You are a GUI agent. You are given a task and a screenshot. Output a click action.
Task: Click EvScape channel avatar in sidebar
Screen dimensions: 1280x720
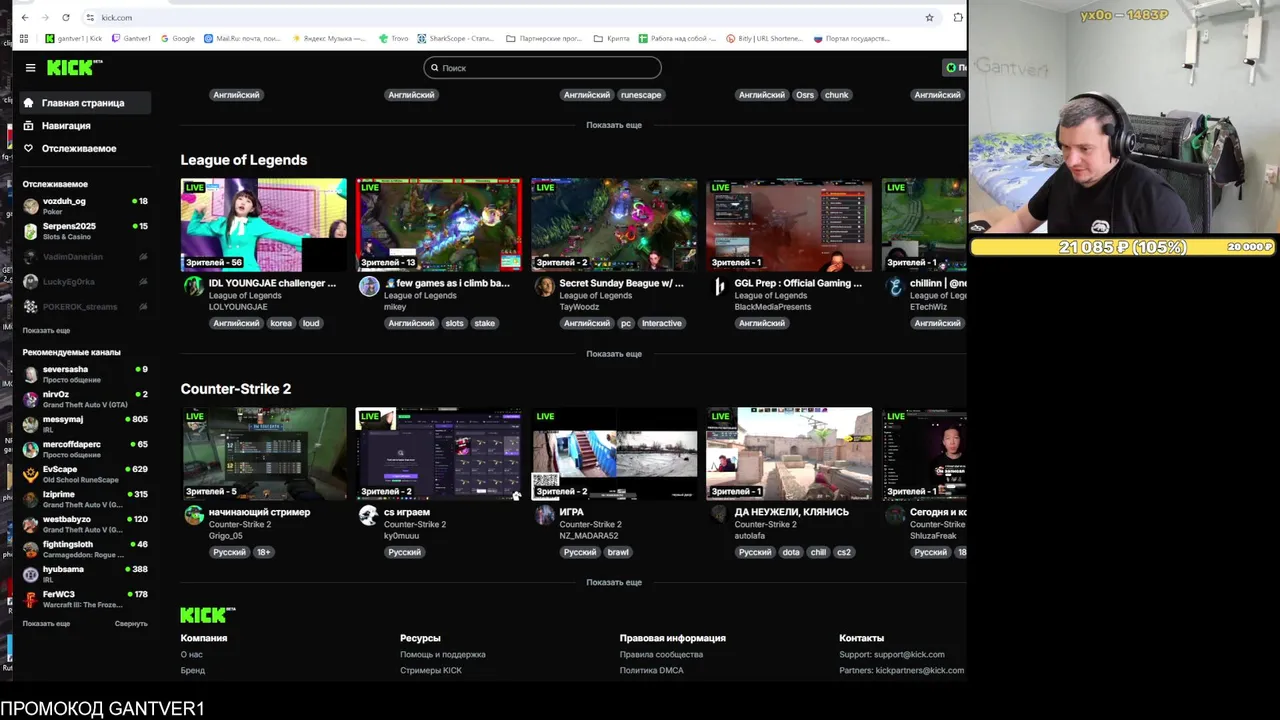coord(31,474)
